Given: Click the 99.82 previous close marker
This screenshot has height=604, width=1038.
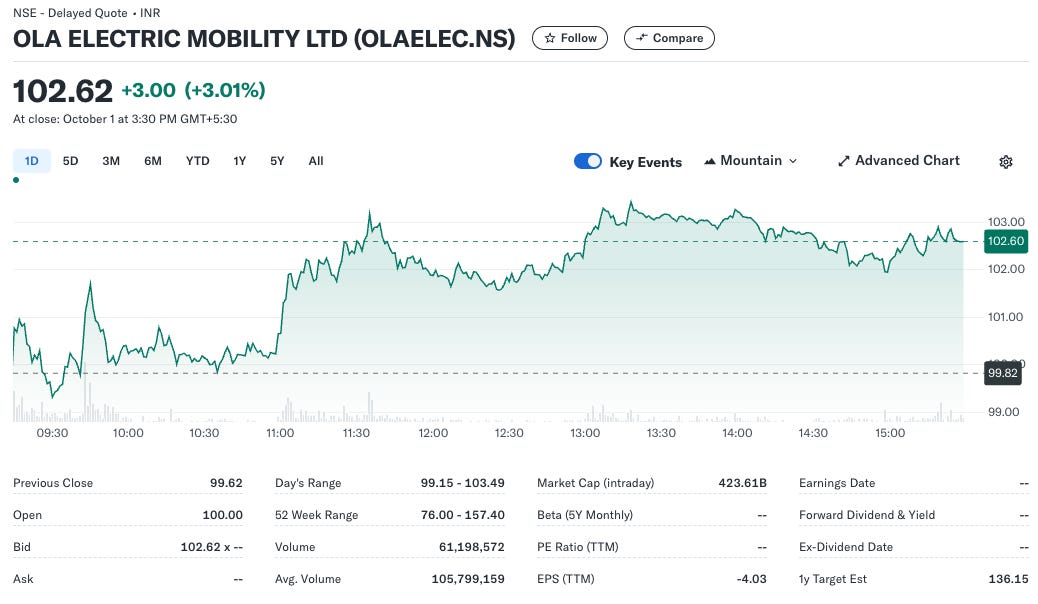Looking at the screenshot, I should (1003, 373).
